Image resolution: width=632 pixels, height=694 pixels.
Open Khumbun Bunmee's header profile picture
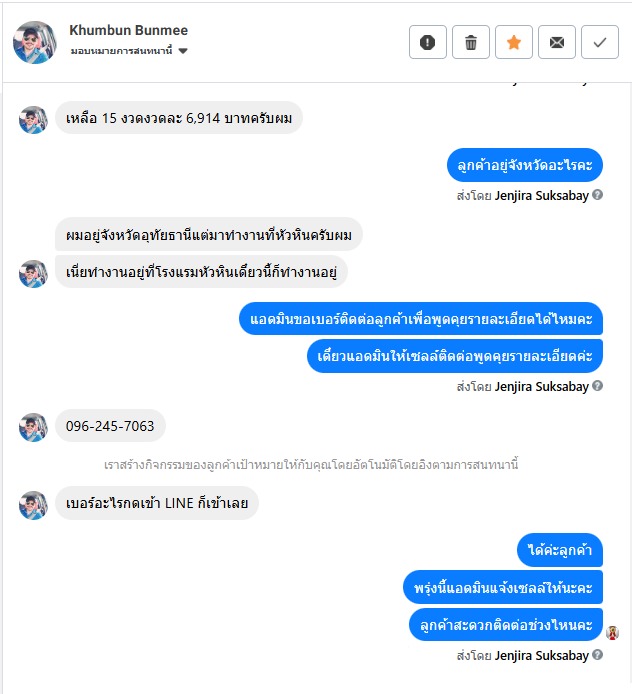pyautogui.click(x=35, y=42)
